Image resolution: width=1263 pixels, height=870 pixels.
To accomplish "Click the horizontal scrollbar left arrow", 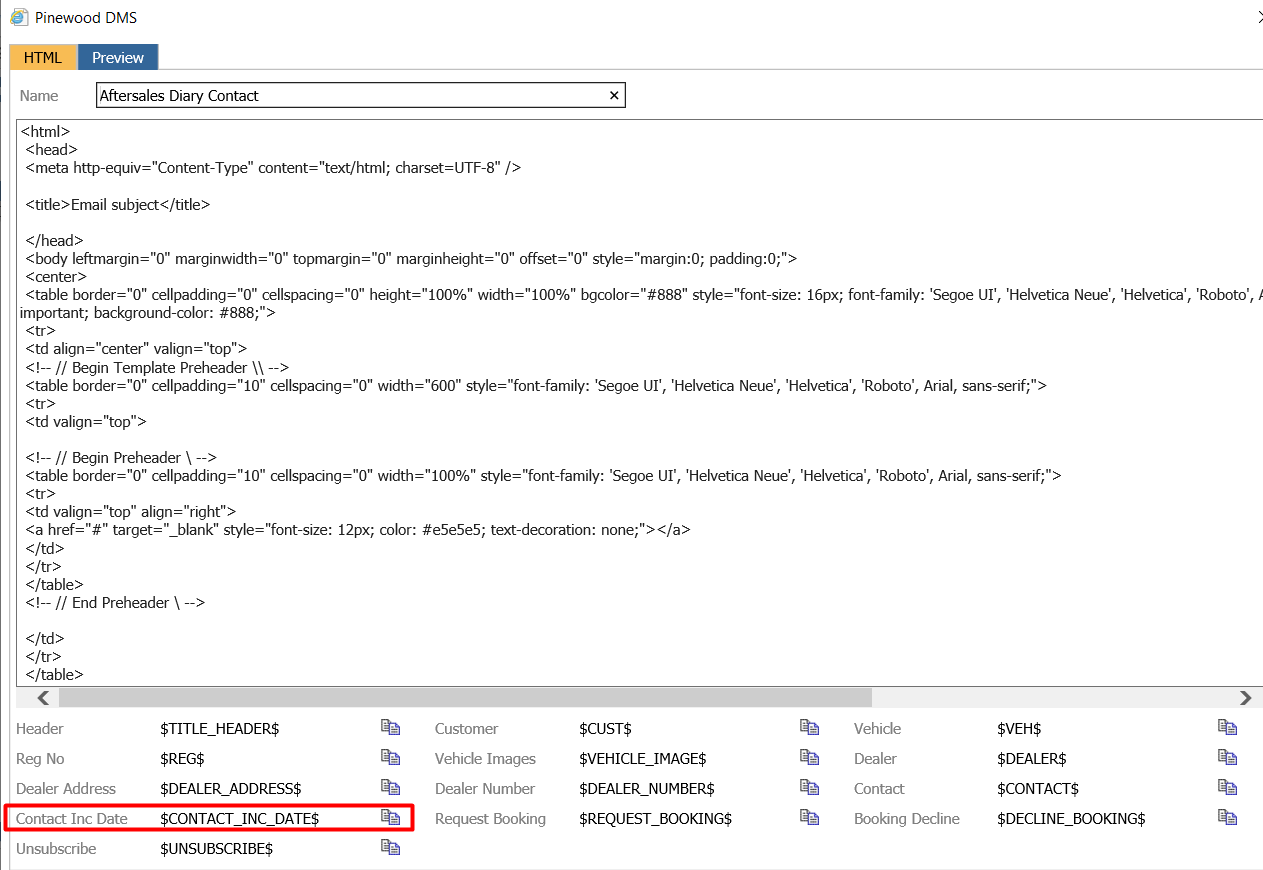I will coord(43,697).
